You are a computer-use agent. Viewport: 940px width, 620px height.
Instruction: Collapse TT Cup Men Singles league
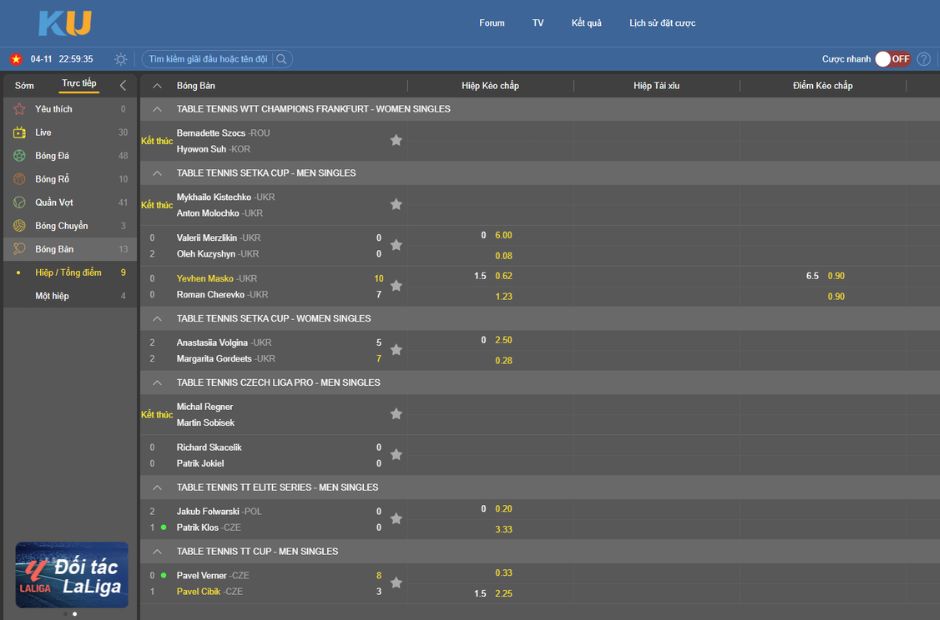point(157,552)
